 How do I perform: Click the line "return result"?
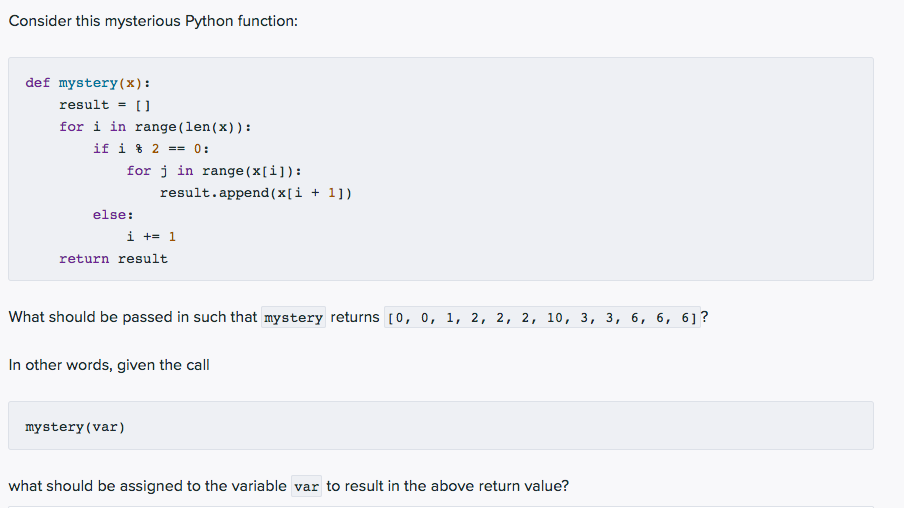(113, 258)
